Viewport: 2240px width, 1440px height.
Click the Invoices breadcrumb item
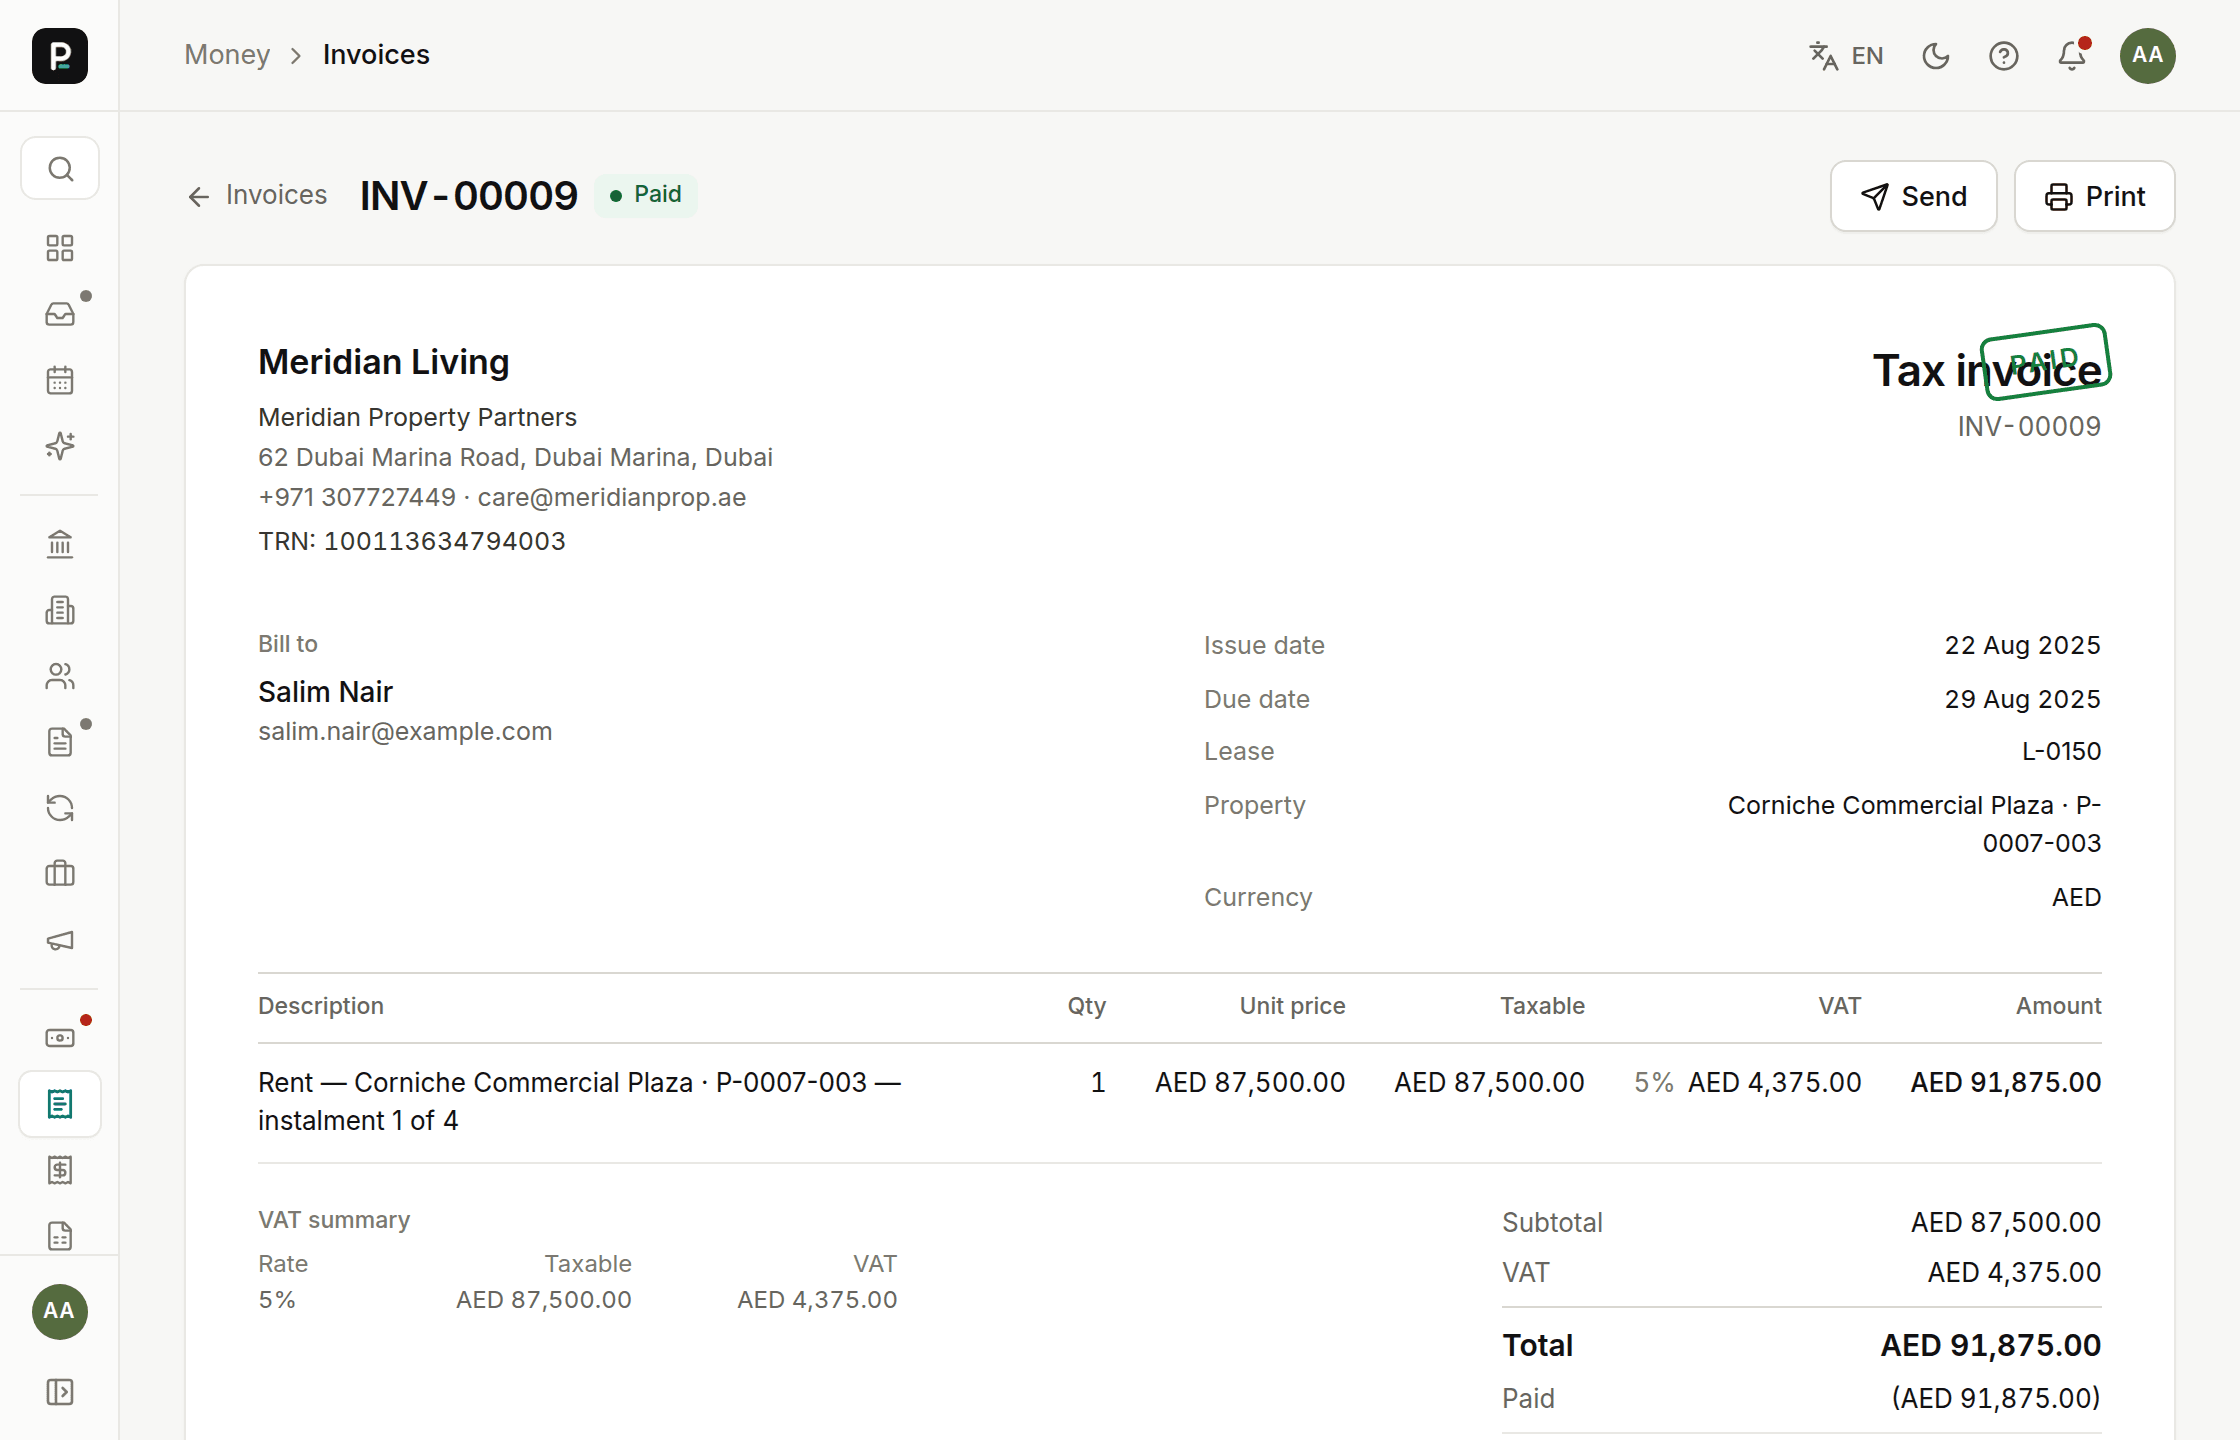(376, 55)
